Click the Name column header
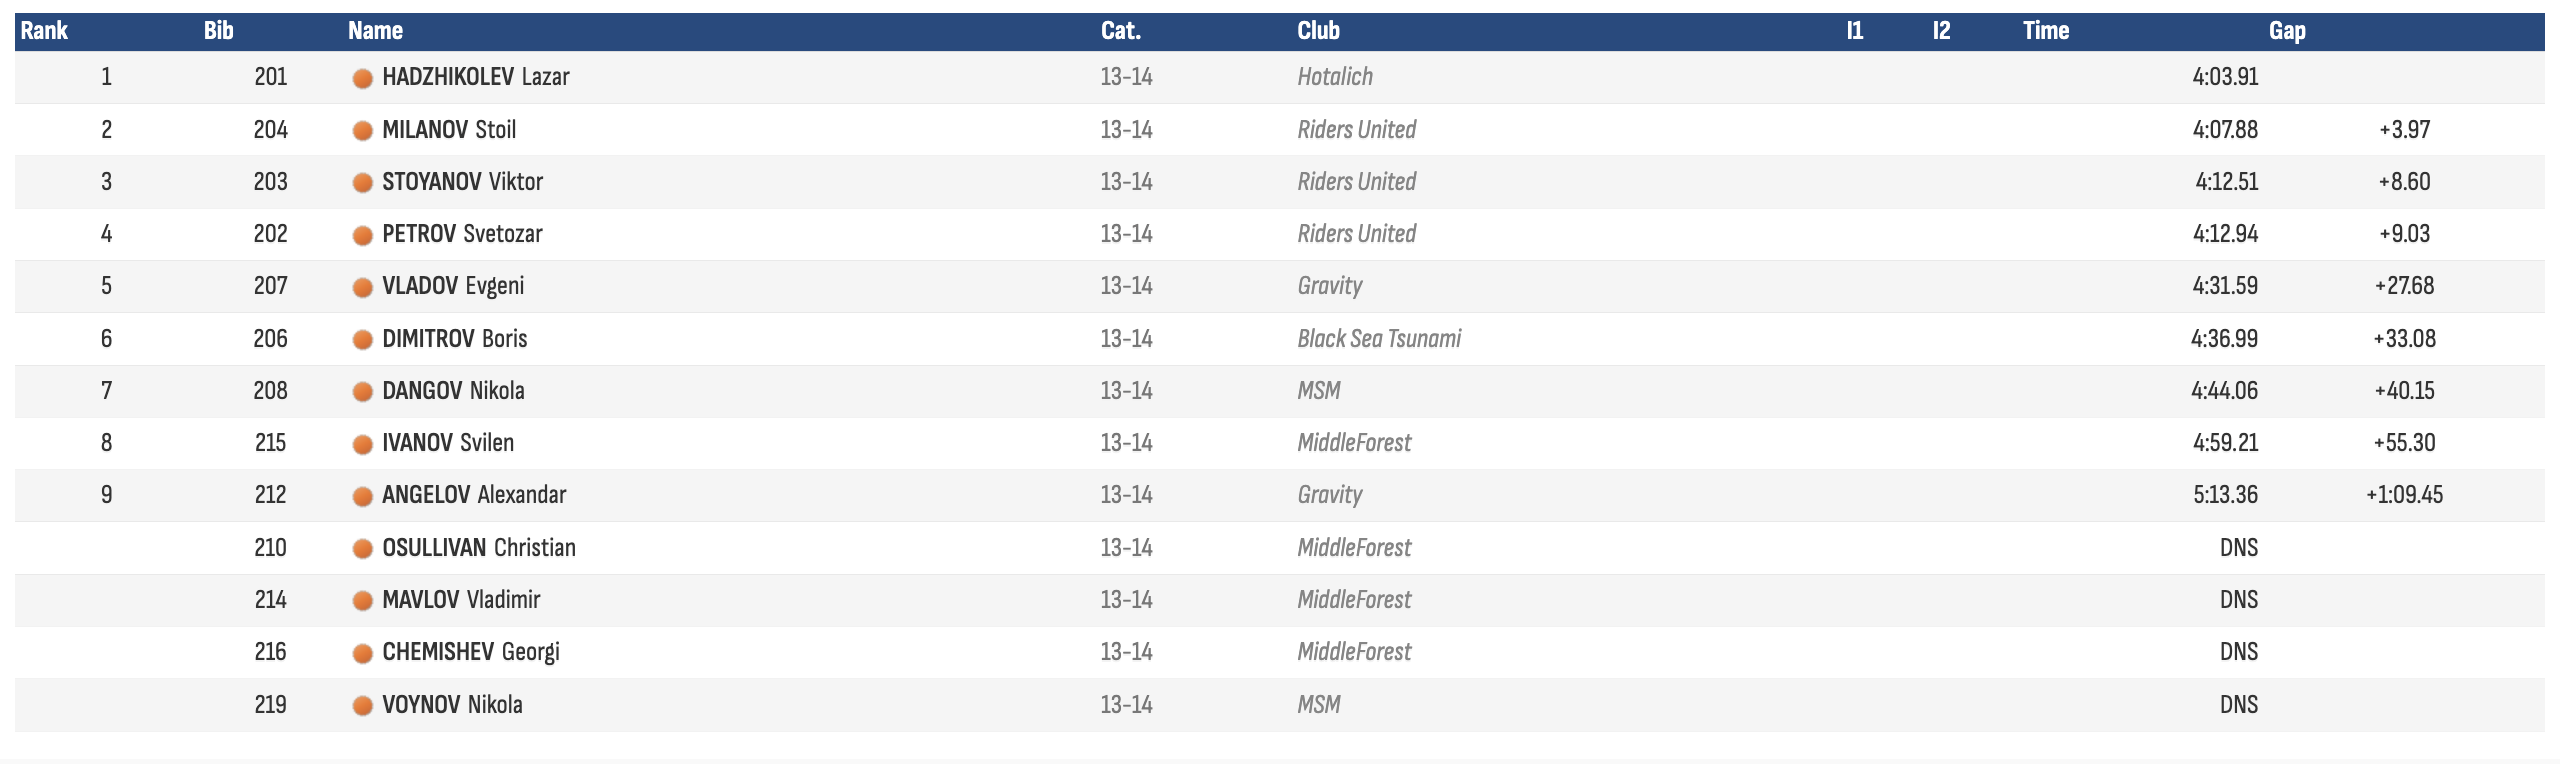2560x764 pixels. [x=375, y=31]
